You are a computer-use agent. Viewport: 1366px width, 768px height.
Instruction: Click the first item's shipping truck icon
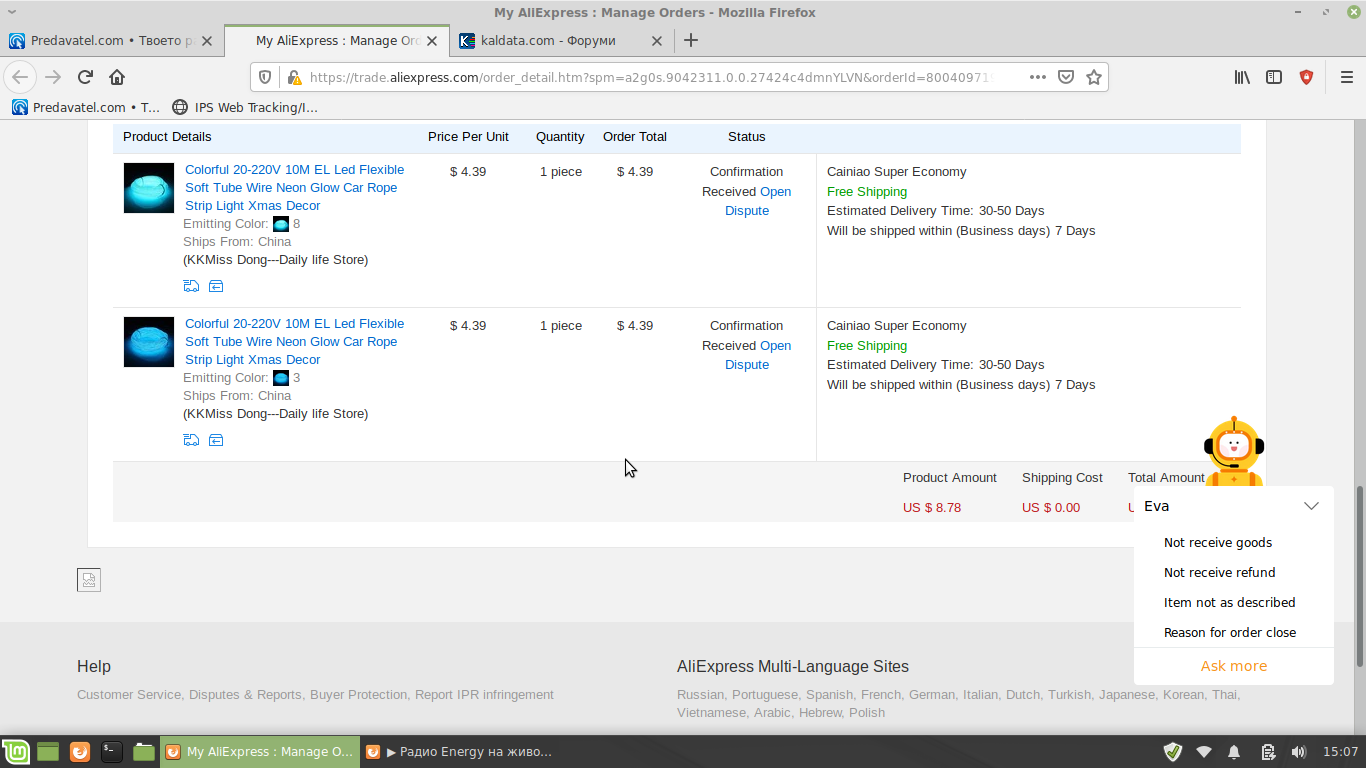click(x=192, y=286)
